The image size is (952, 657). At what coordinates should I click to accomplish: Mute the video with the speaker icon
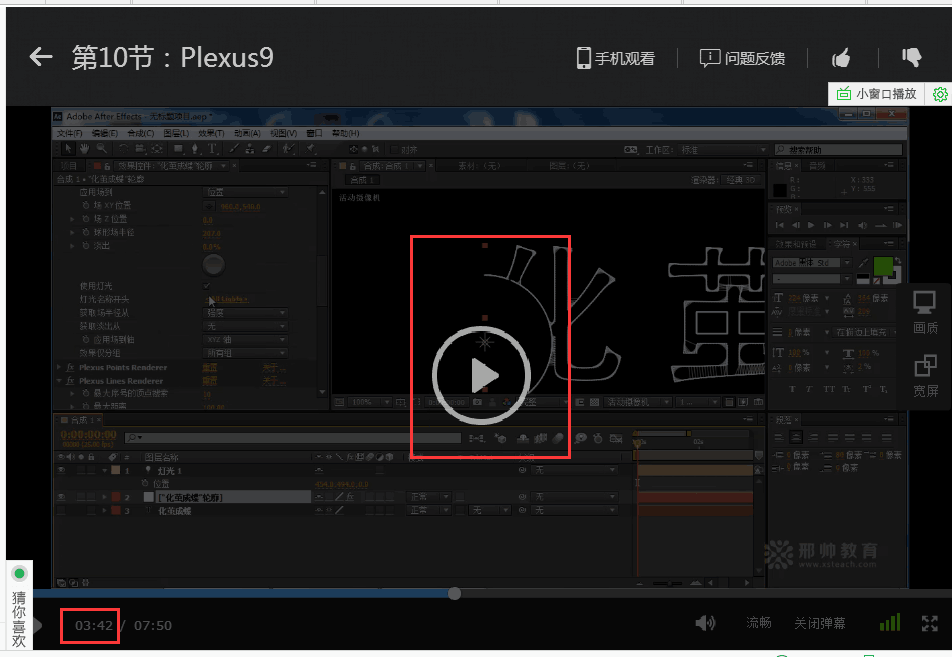pyautogui.click(x=706, y=623)
